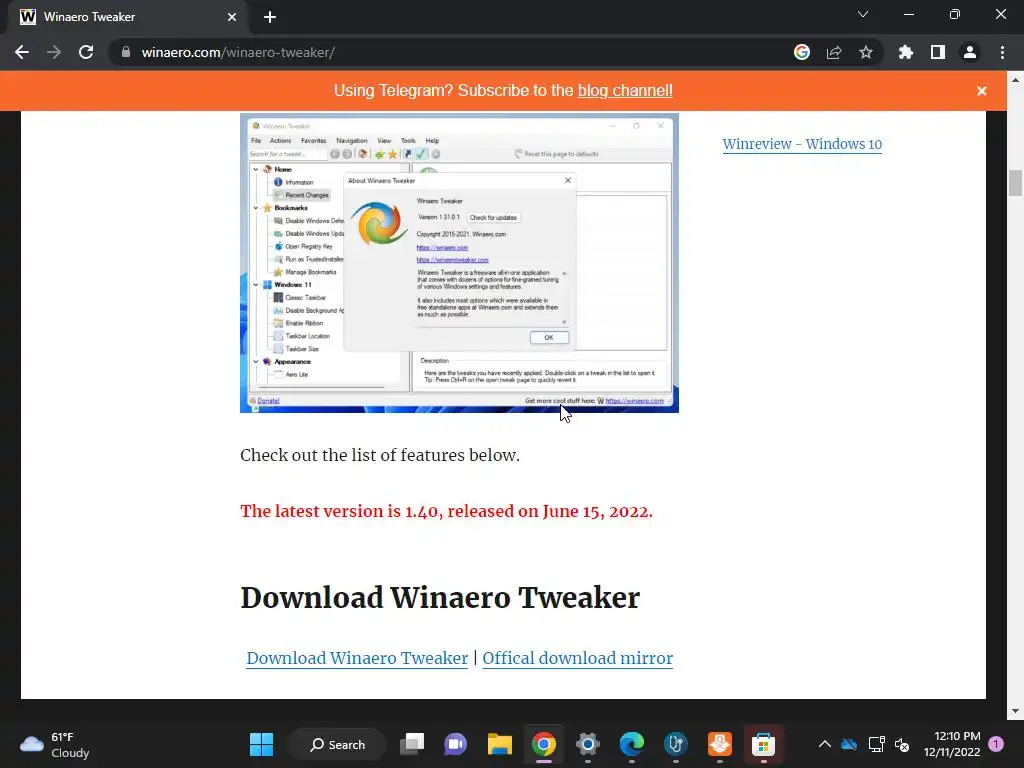The width and height of the screenshot is (1024, 768).
Task: Reload the Winaero Tweaker page
Action: click(86, 52)
